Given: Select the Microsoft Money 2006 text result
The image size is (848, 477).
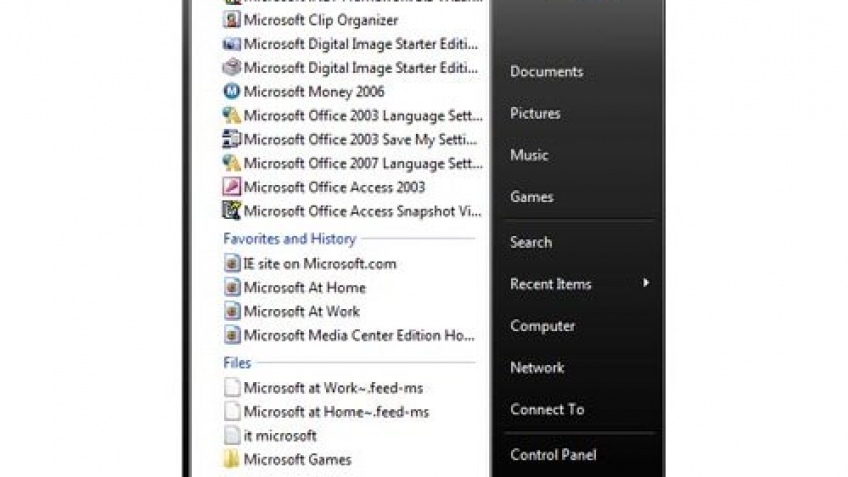Looking at the screenshot, I should coord(314,91).
